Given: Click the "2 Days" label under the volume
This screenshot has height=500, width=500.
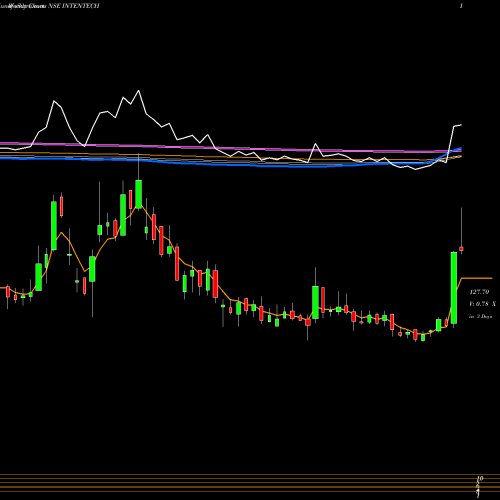Looking at the screenshot, I should [x=484, y=316].
